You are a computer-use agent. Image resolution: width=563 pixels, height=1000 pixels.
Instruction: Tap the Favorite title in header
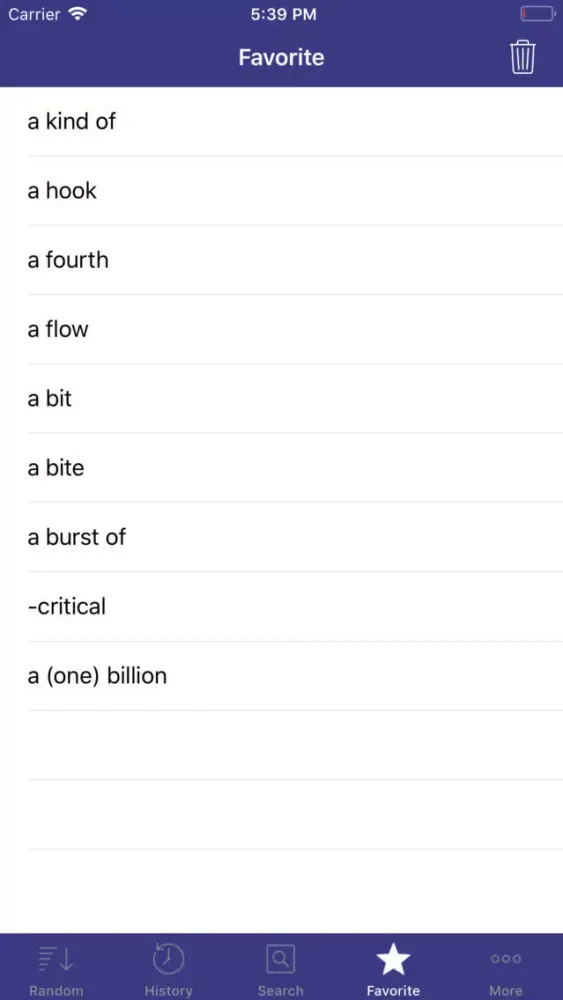click(281, 57)
